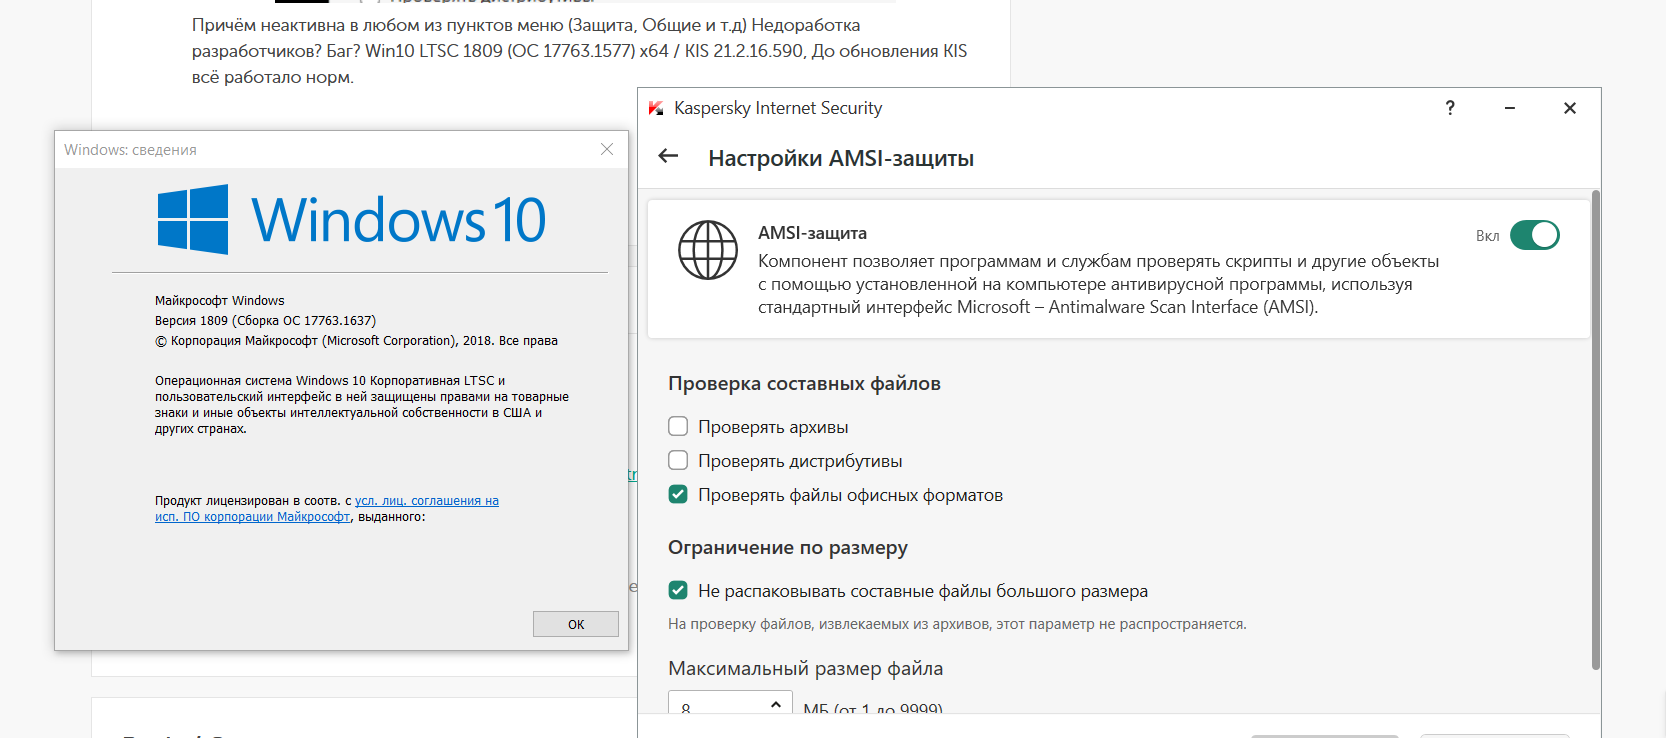The image size is (1666, 738).
Task: Enable the Проверять дистрибутивы checkbox
Action: [678, 461]
